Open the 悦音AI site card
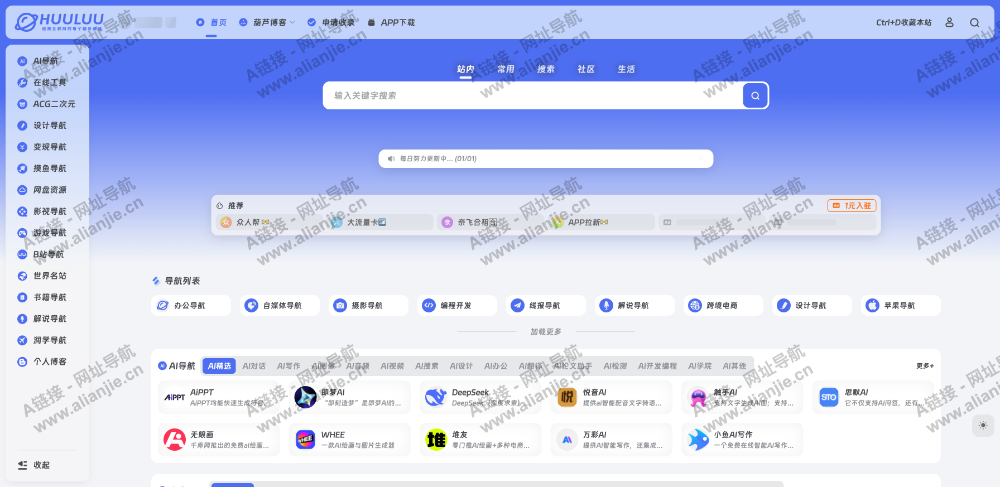The width and height of the screenshot is (1000, 487). click(611, 397)
